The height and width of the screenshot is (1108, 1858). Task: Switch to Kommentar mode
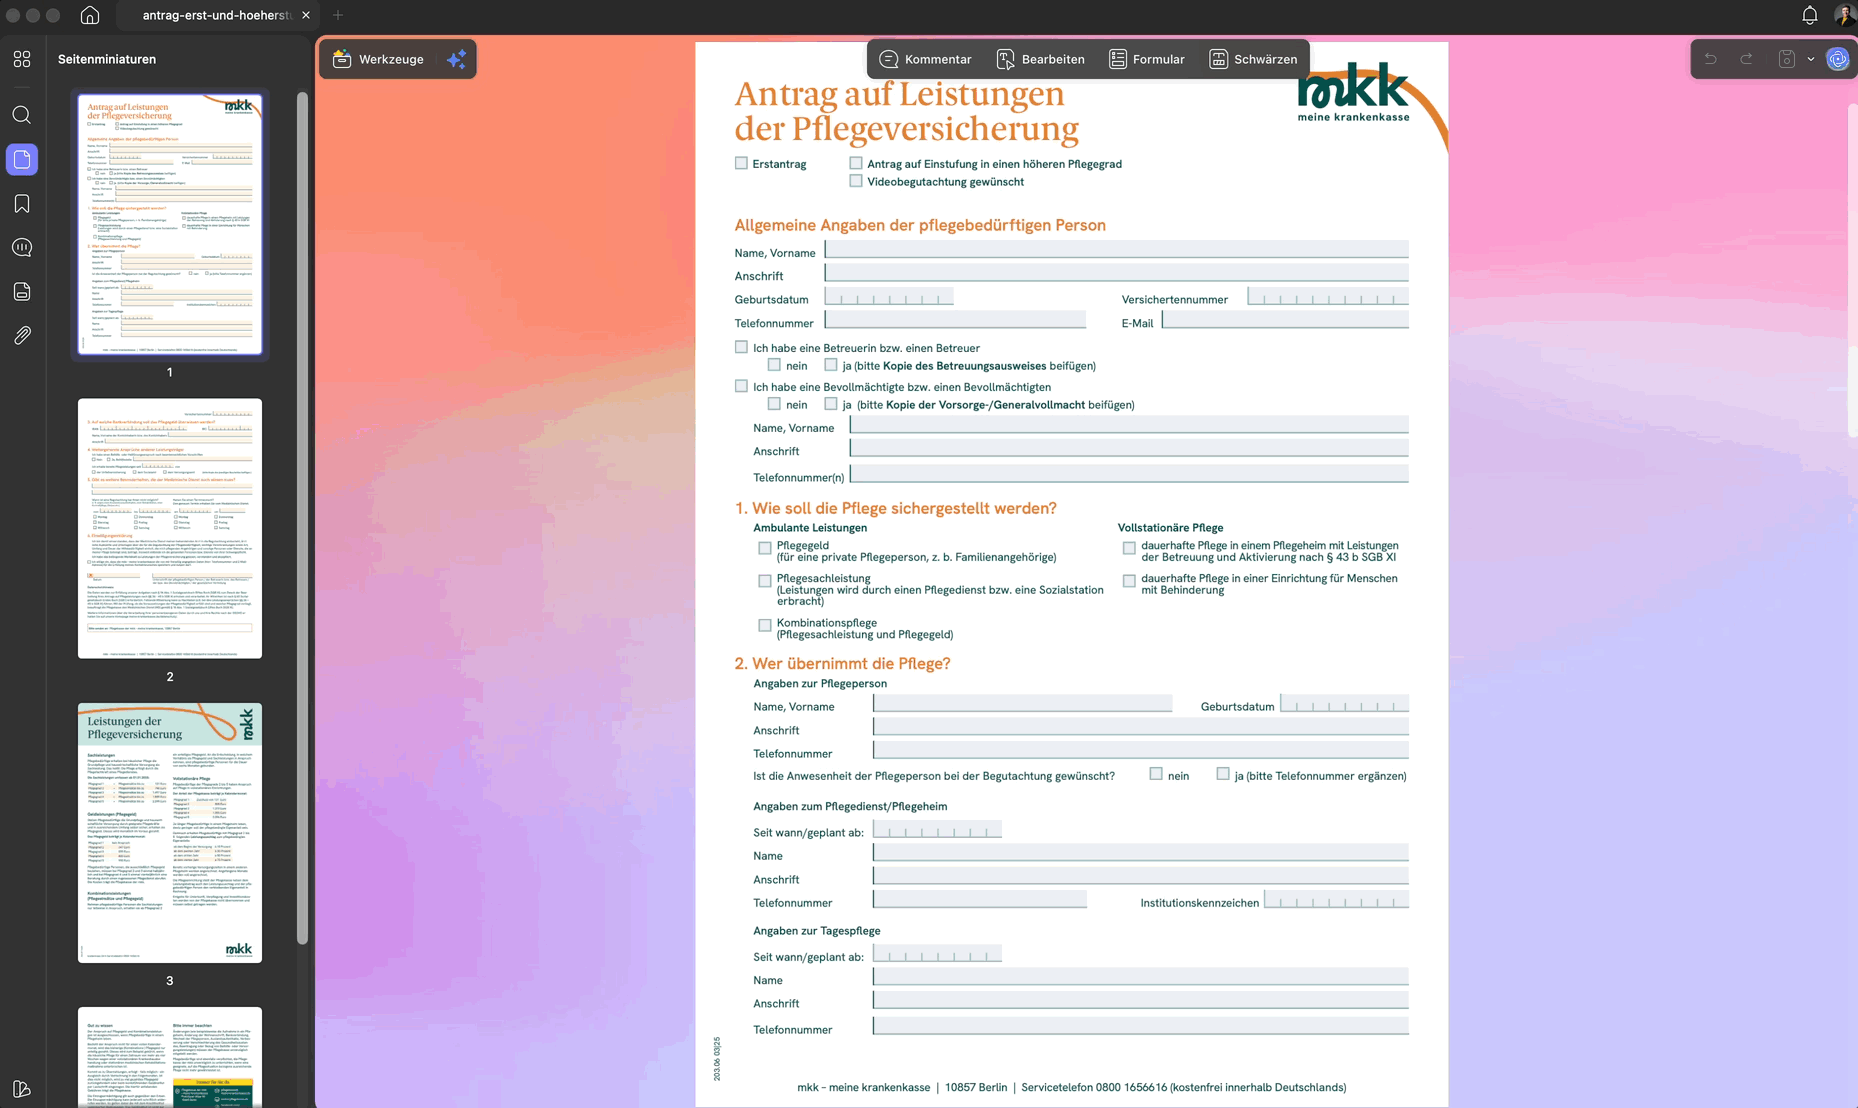(925, 59)
